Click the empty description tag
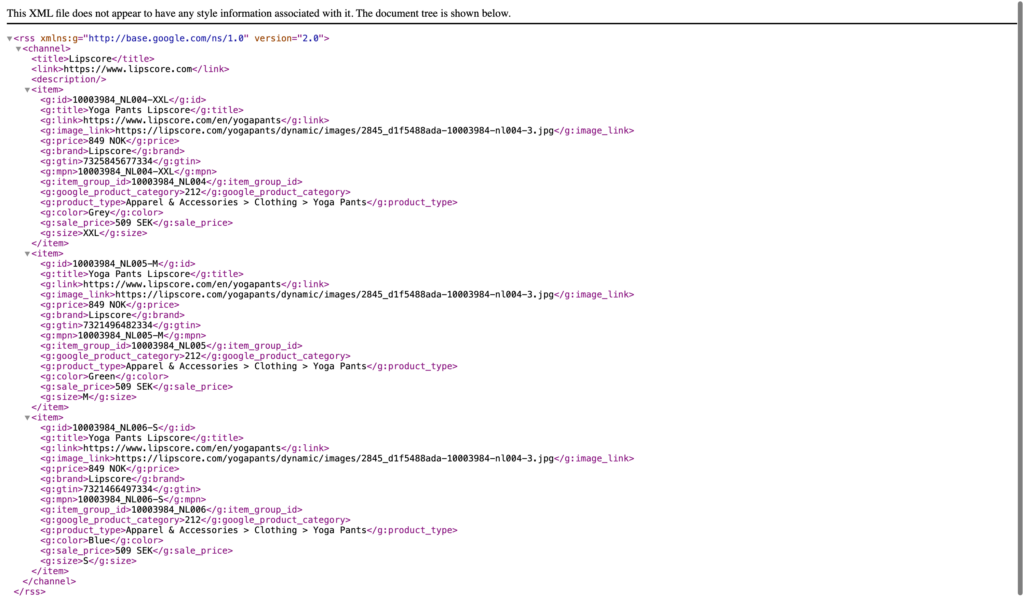 pyautogui.click(x=68, y=79)
